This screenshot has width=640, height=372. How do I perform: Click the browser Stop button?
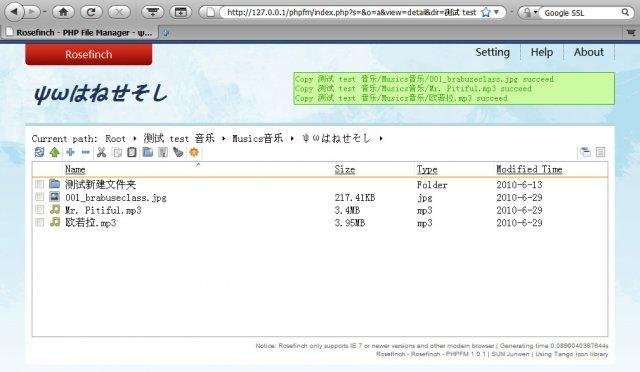click(x=119, y=12)
